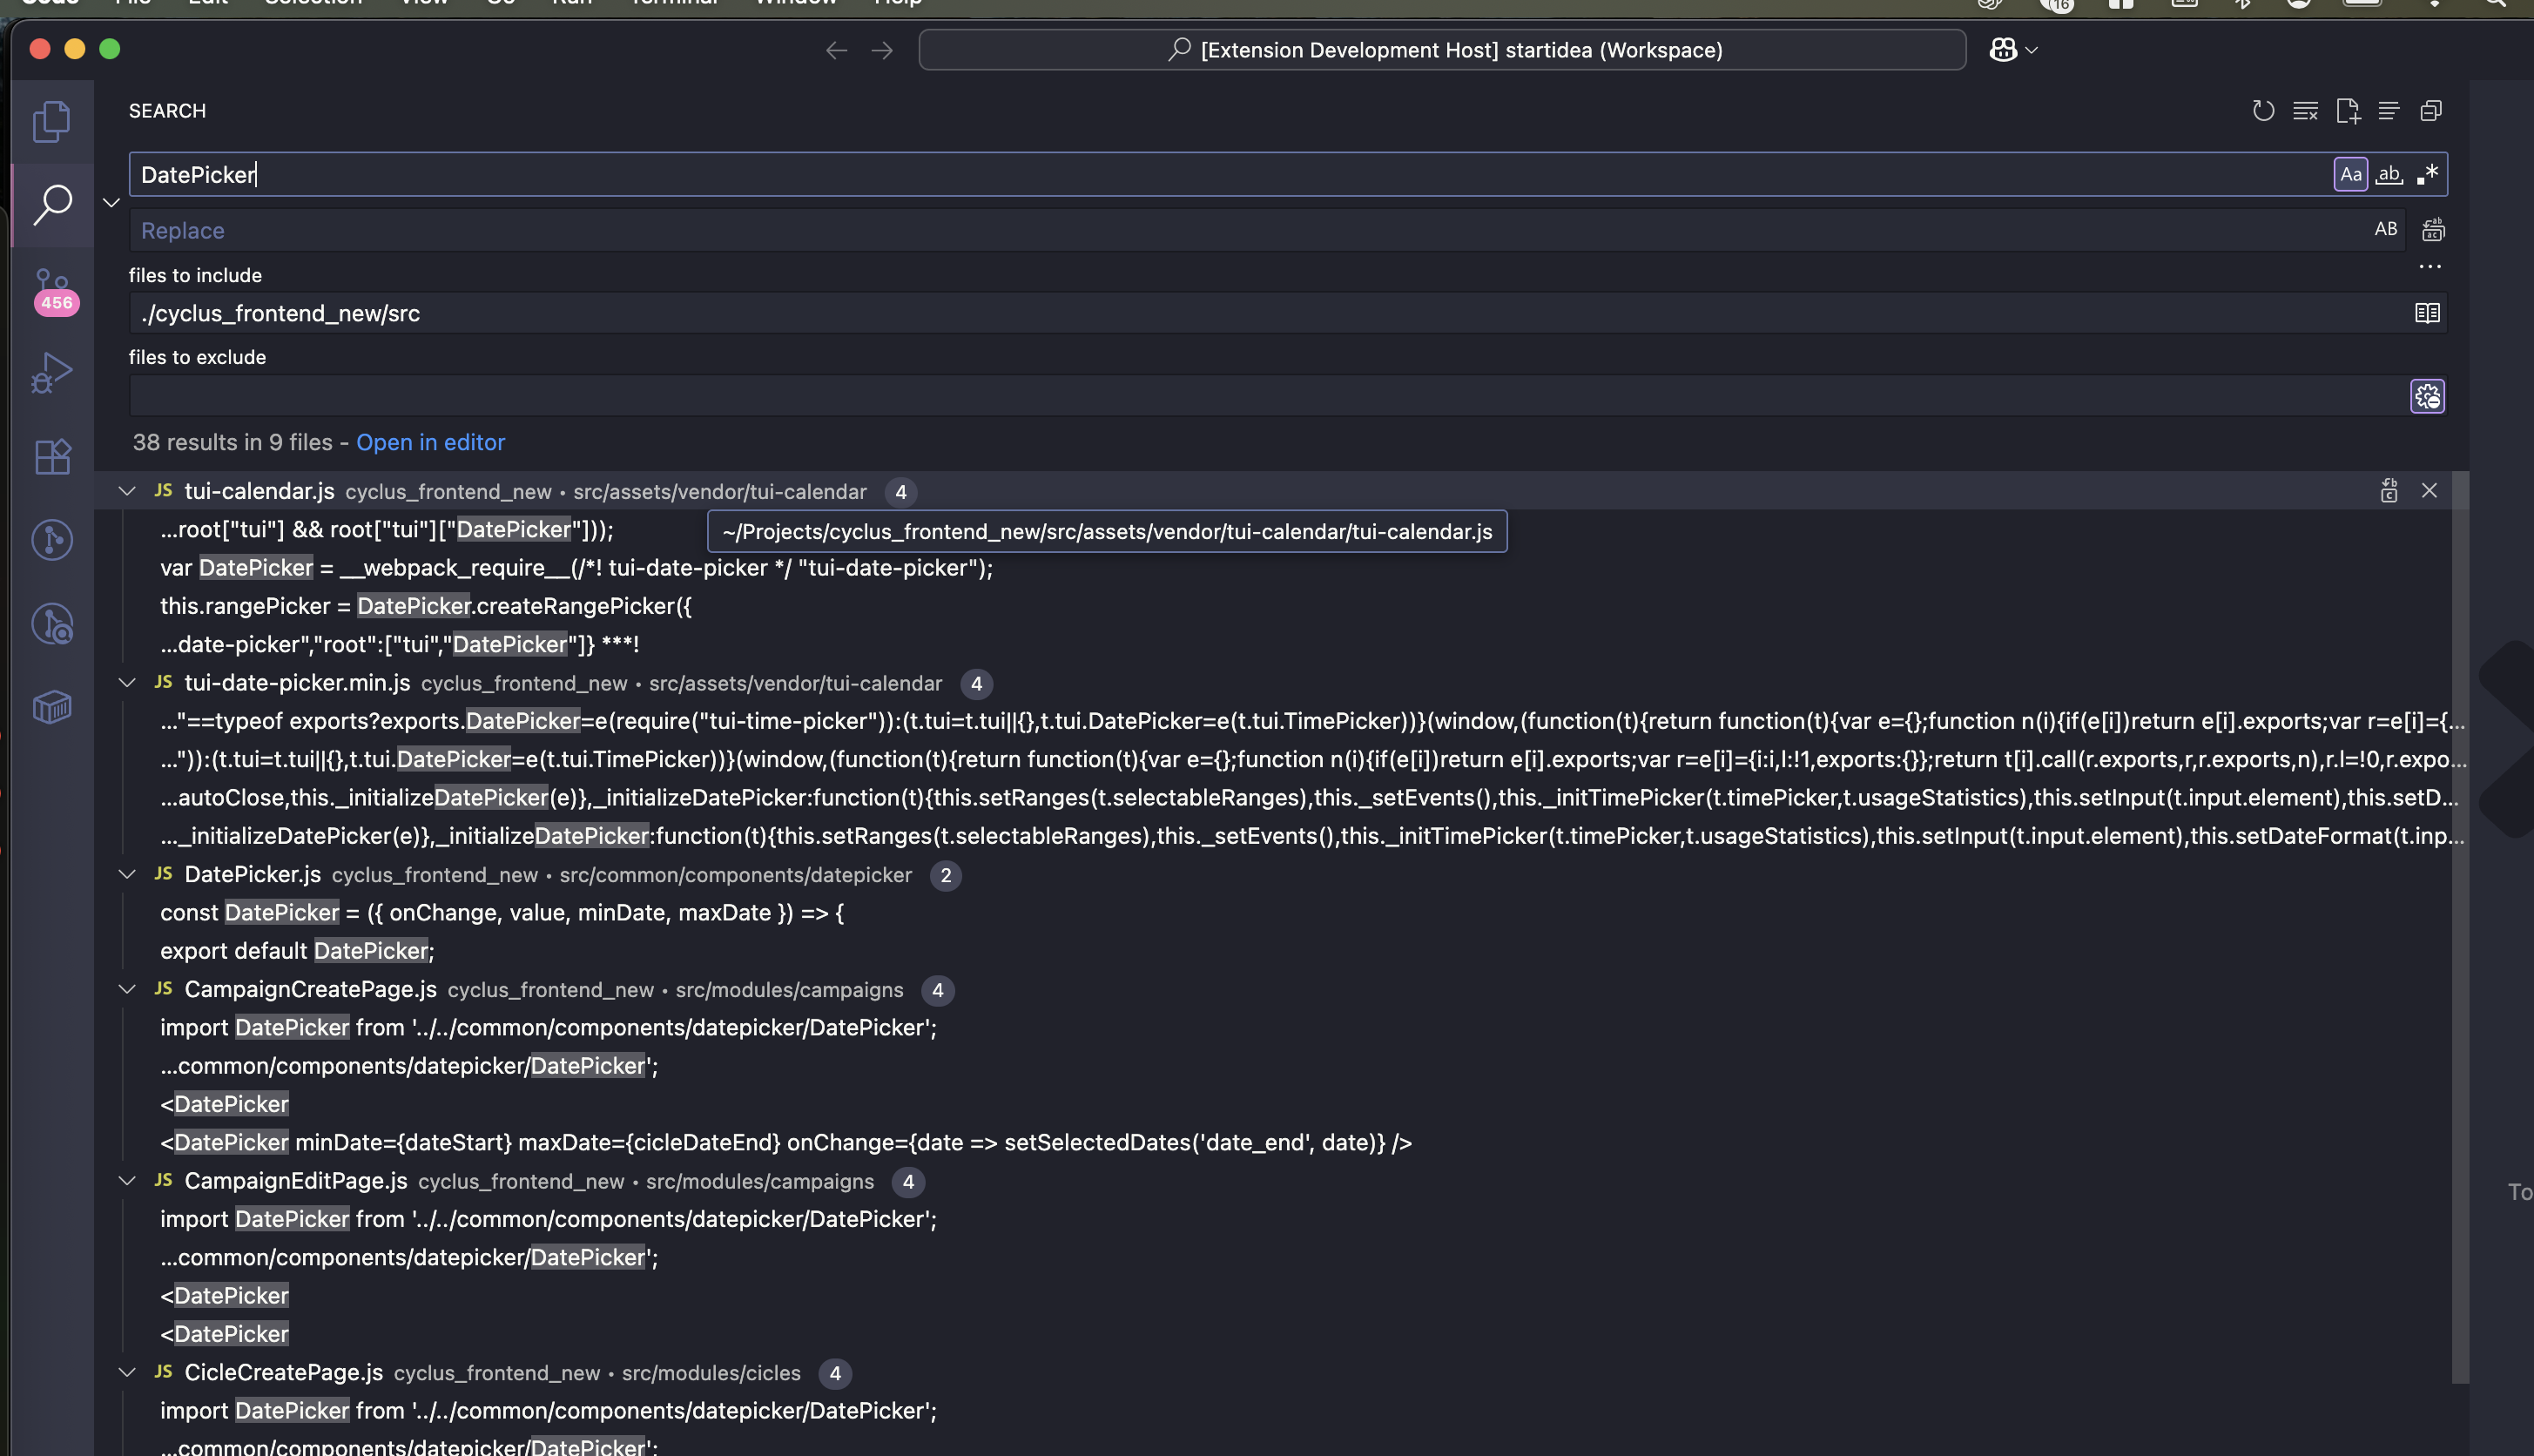The width and height of the screenshot is (2534, 1456).
Task: Open the Run and Debug view
Action: click(52, 373)
